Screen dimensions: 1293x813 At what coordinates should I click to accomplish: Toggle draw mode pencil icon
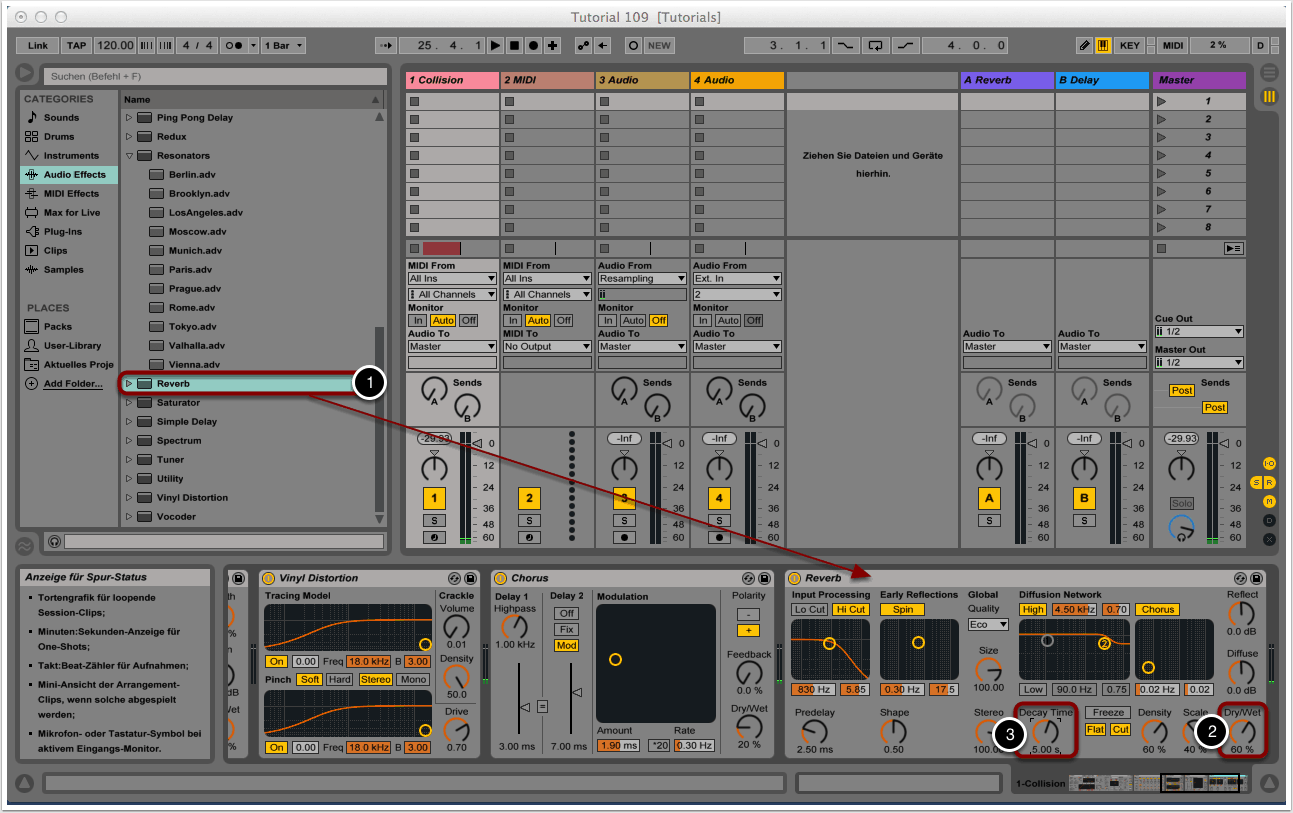pos(1085,46)
